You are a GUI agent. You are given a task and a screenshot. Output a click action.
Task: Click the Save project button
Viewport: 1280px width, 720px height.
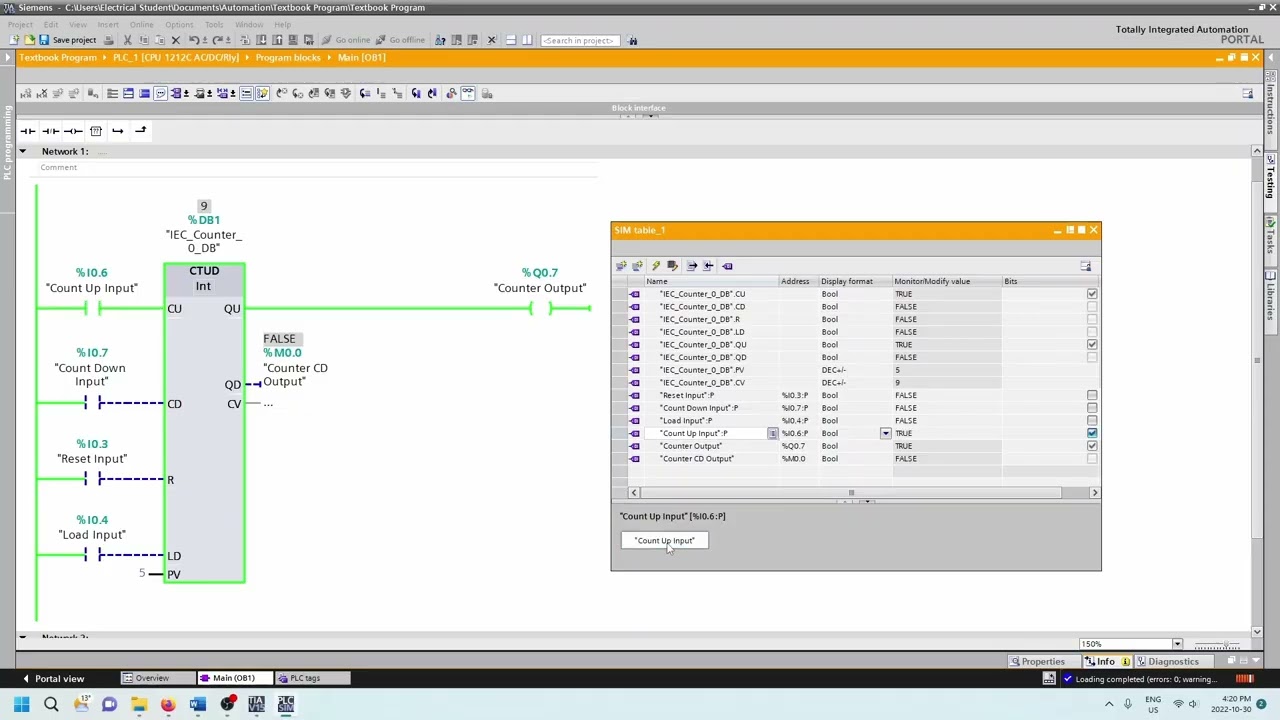pyautogui.click(x=67, y=40)
